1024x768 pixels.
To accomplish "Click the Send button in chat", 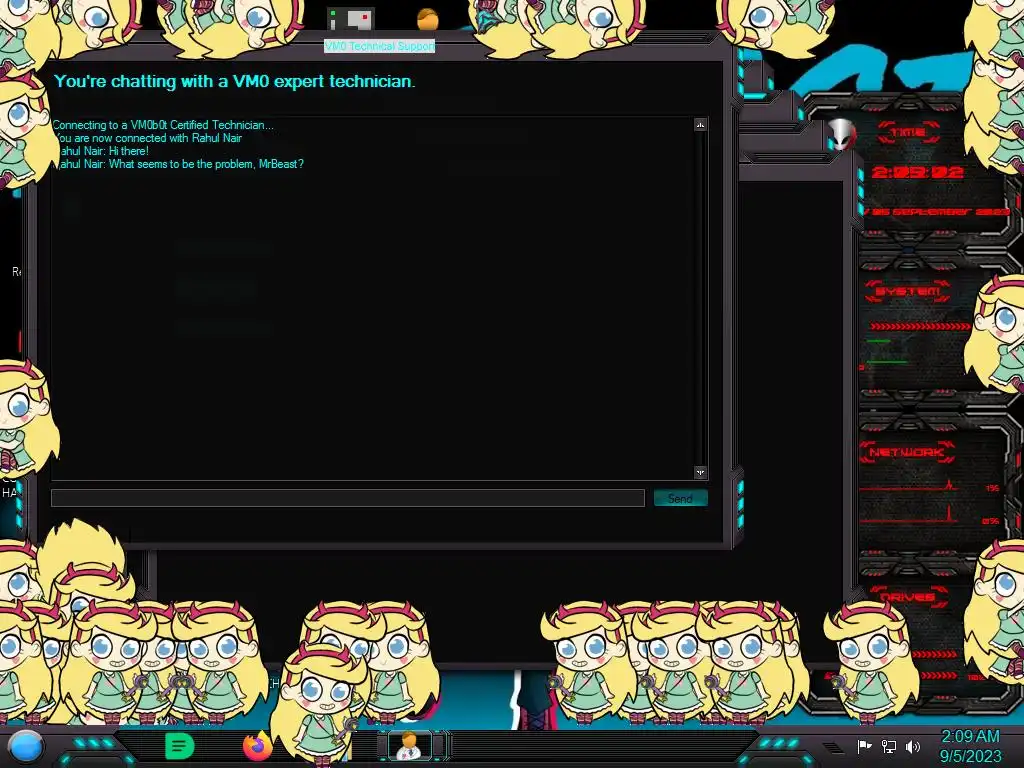I will point(680,498).
